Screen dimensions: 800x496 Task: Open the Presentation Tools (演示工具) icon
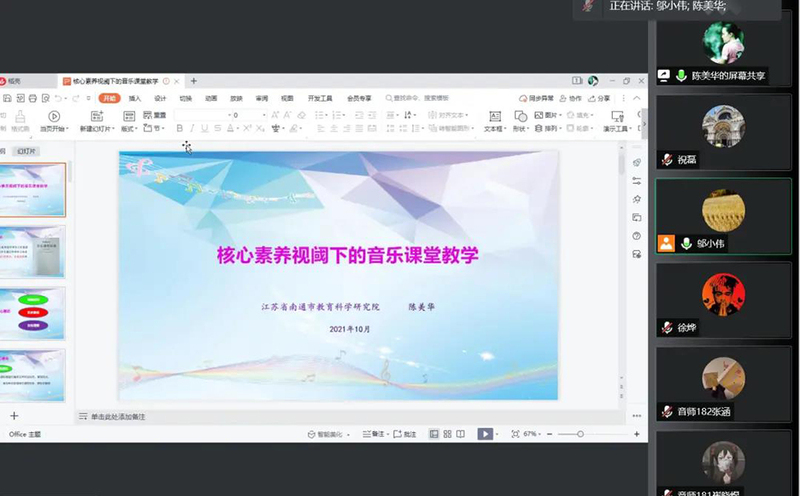pyautogui.click(x=617, y=116)
